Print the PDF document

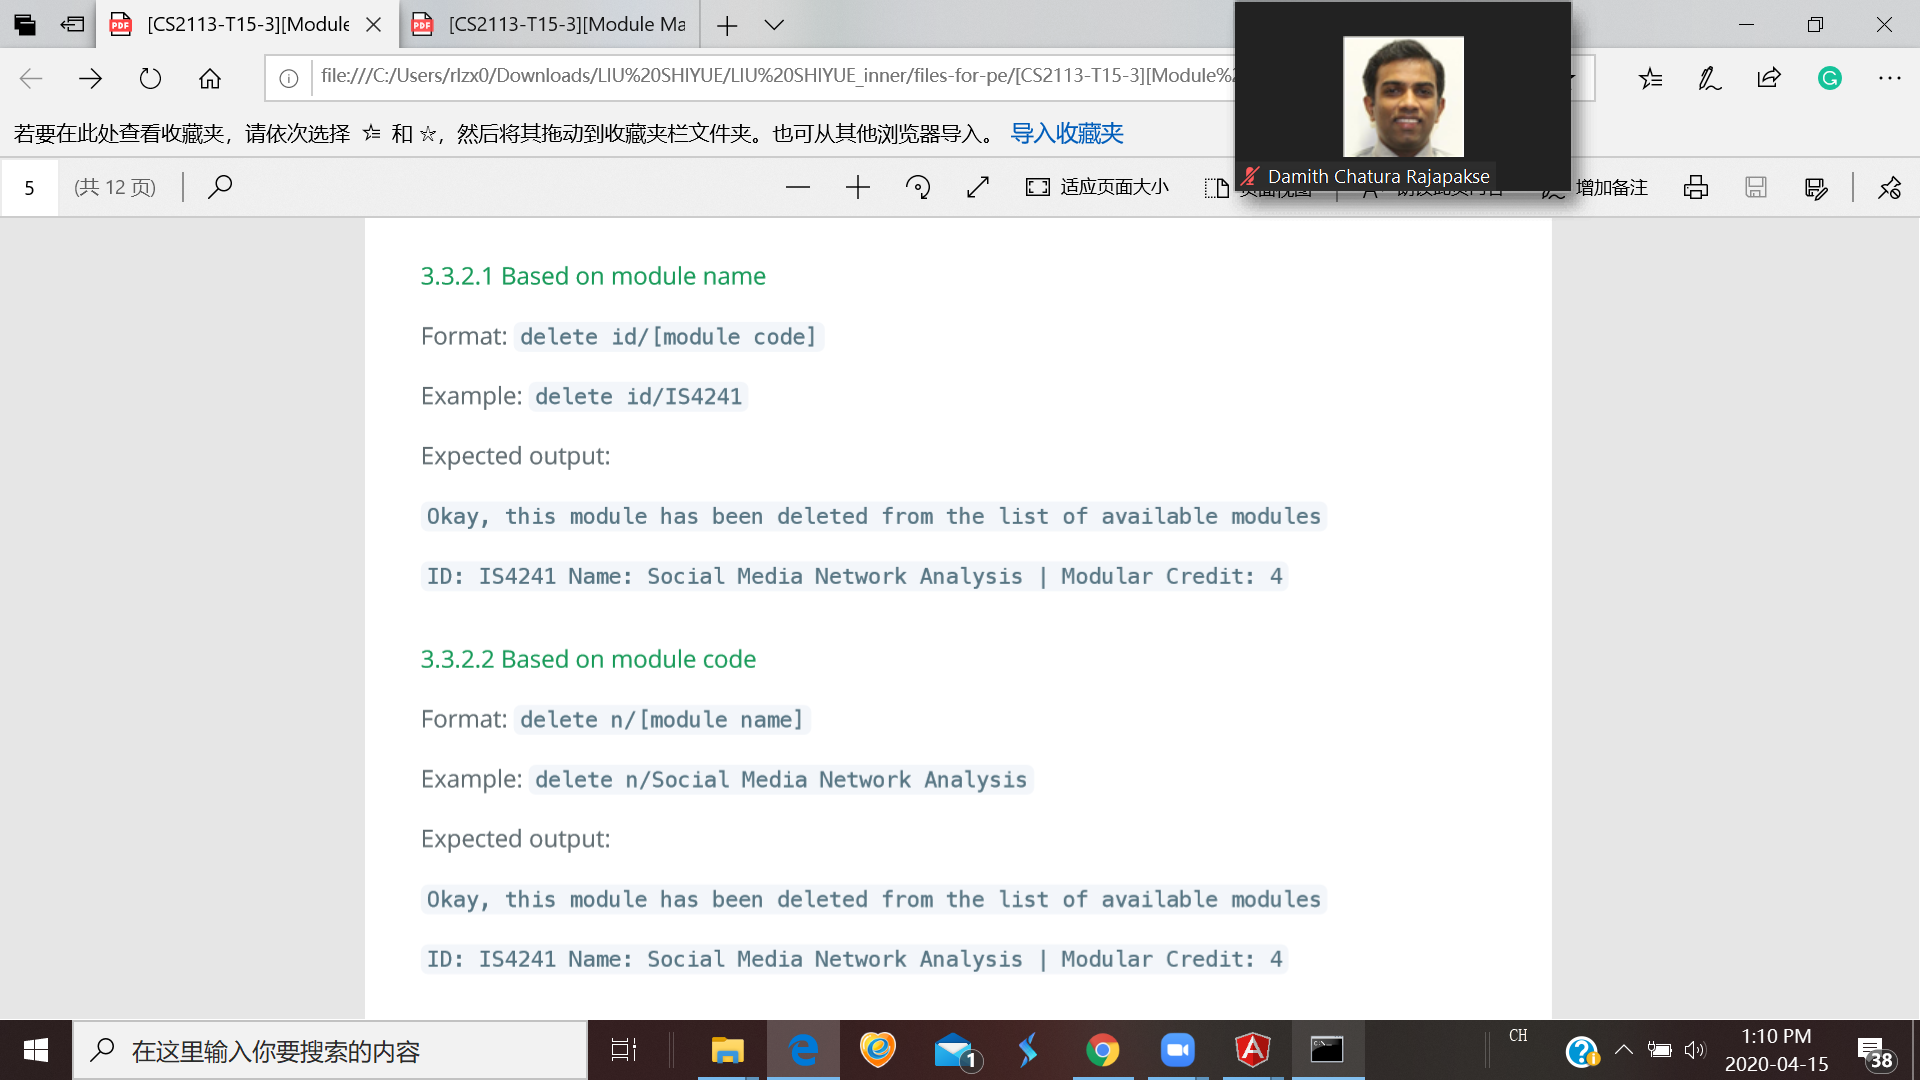[1695, 187]
